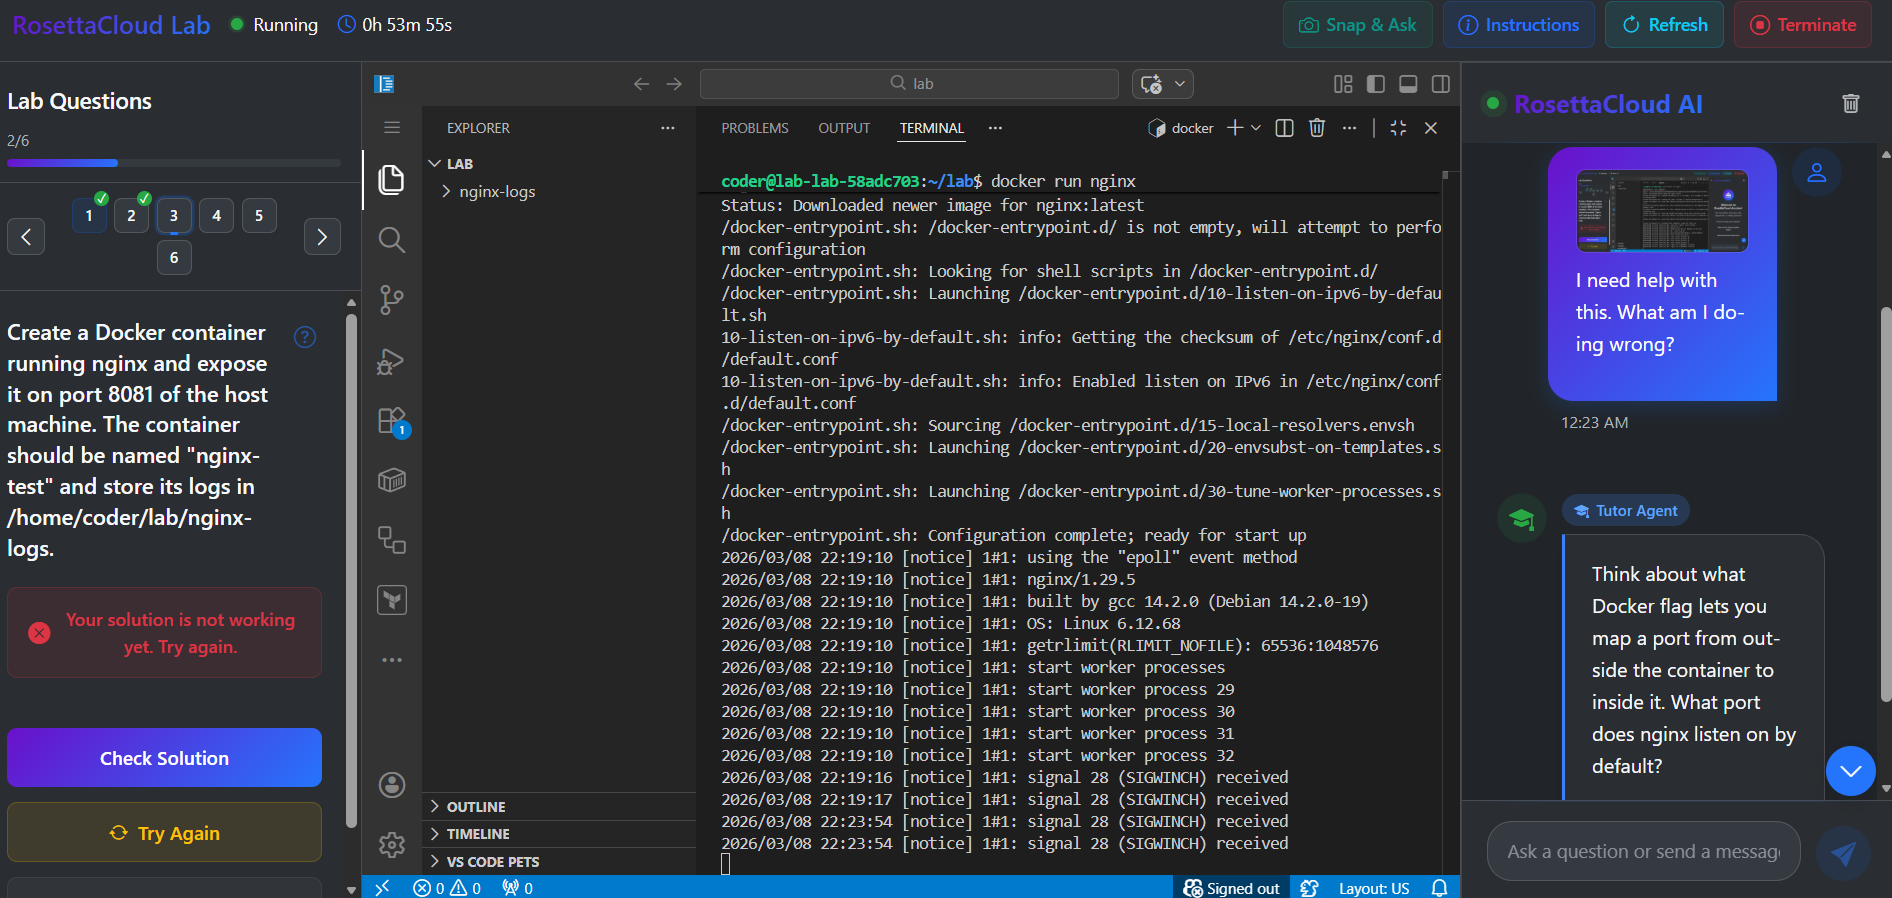Screen dimensions: 1892x898
Task: Open the new terminal profile dropdown
Action: pos(1256,128)
